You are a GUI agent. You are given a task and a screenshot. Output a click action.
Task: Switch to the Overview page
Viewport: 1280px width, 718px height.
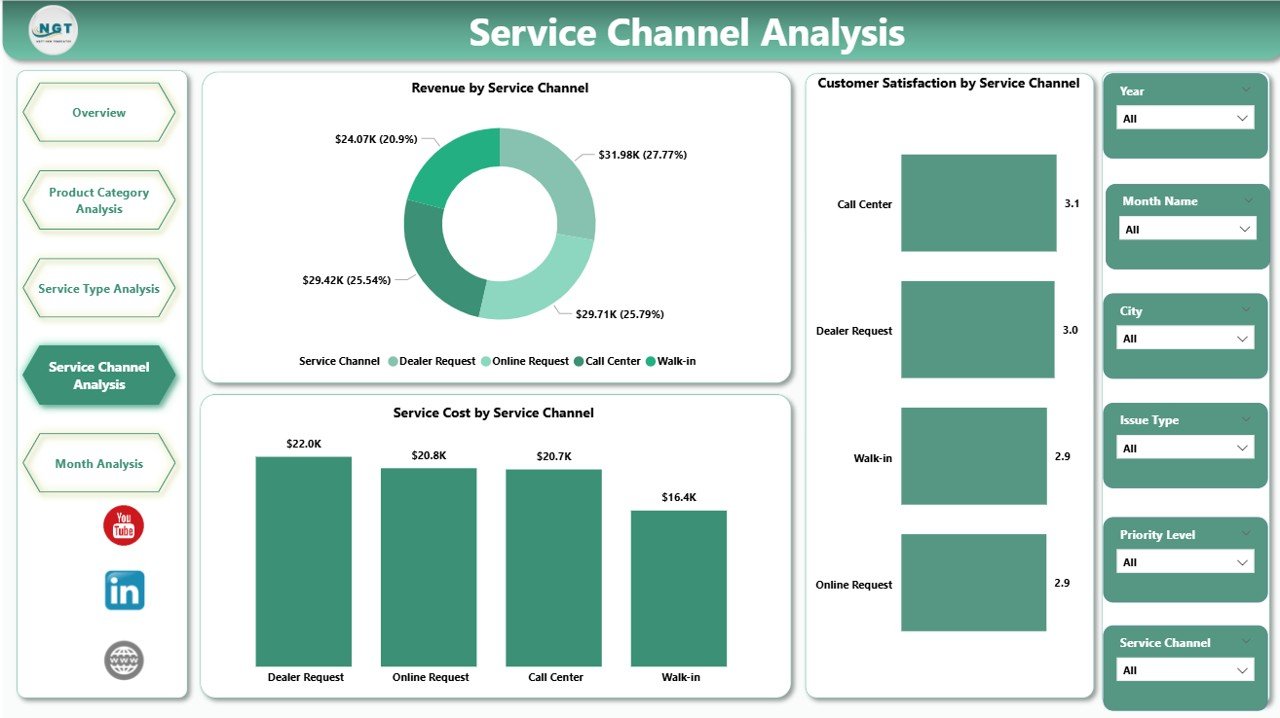click(98, 112)
